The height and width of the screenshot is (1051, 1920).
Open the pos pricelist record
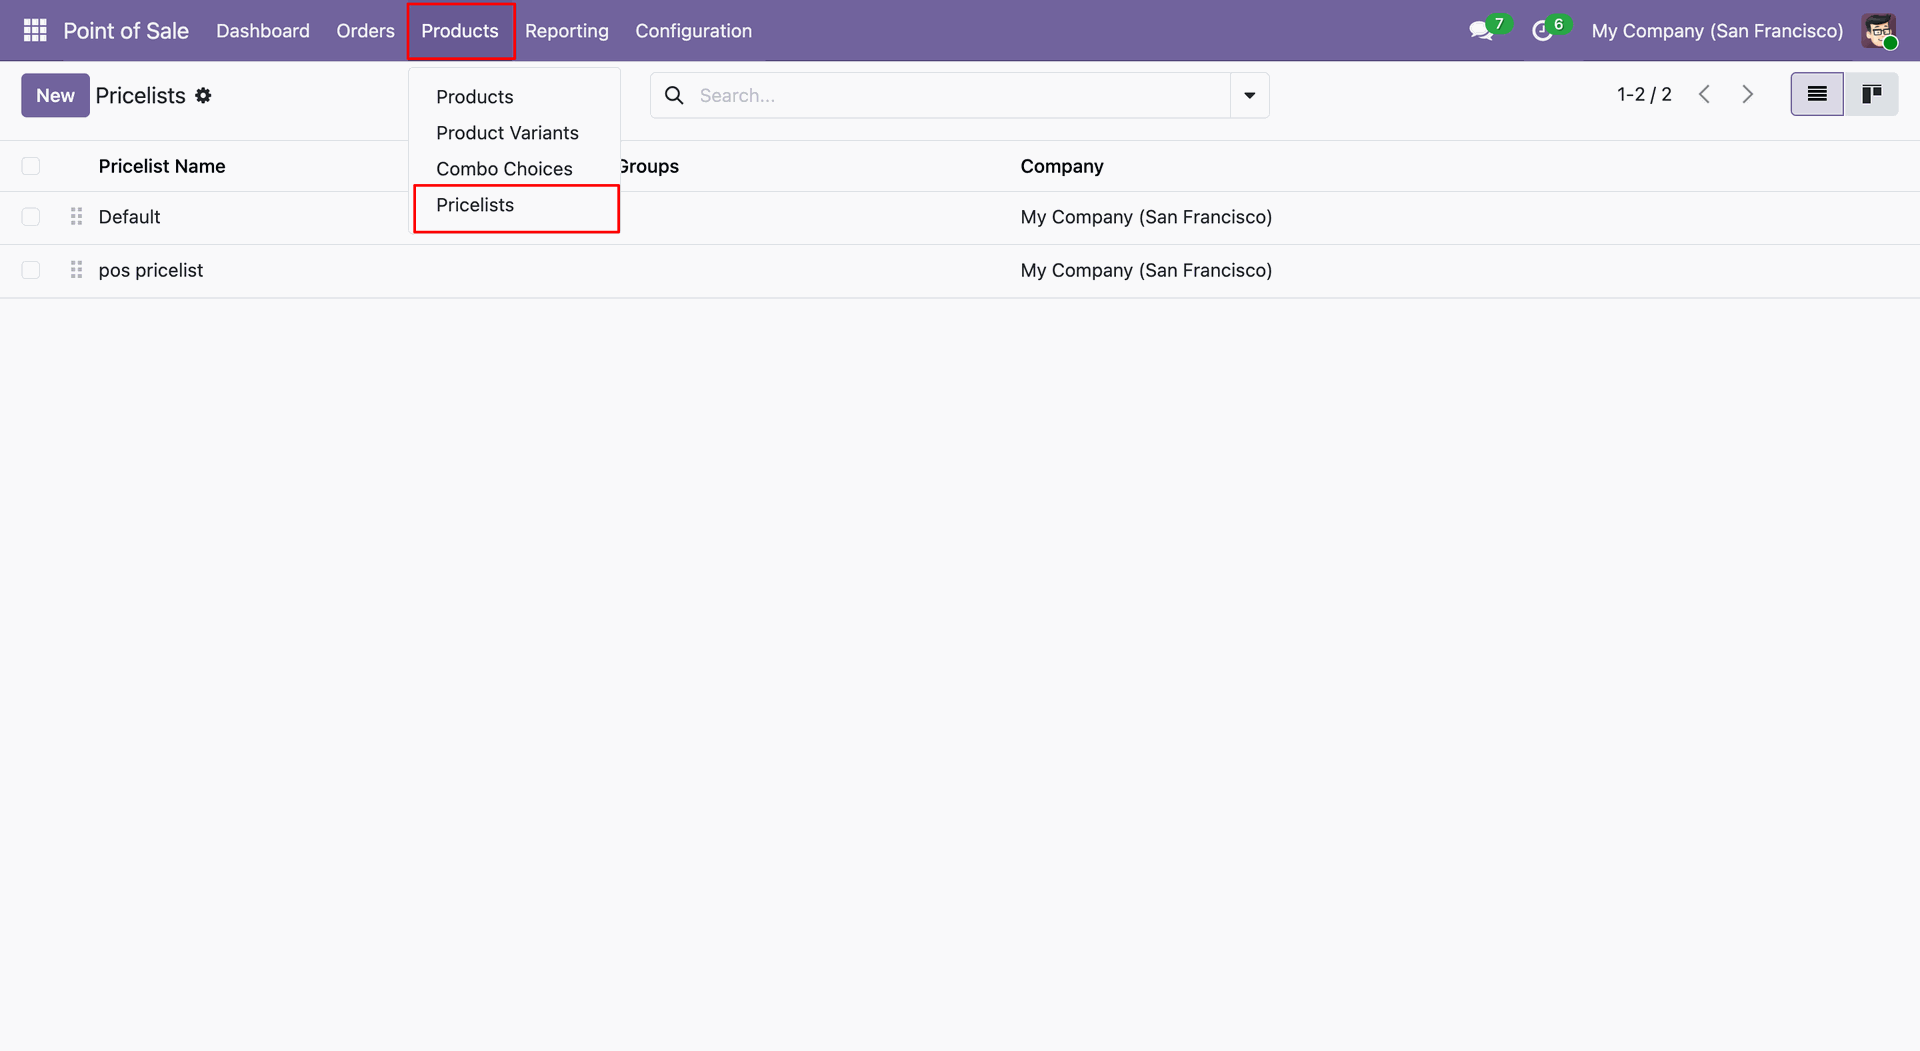point(151,270)
